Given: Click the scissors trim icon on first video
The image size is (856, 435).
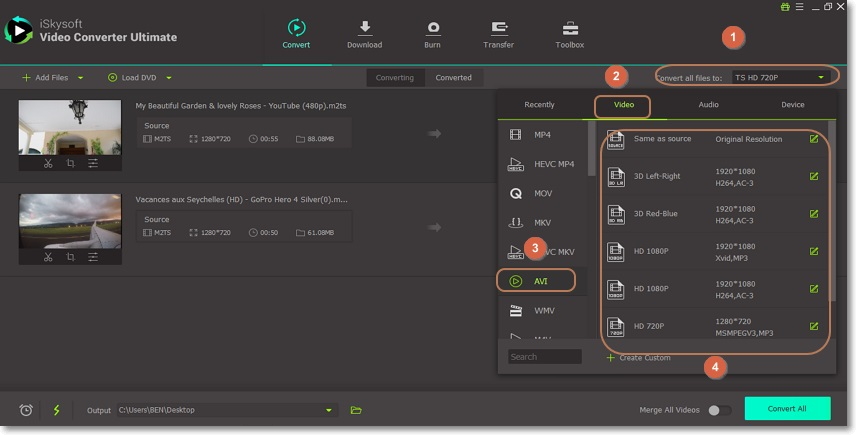Looking at the screenshot, I should 47,163.
